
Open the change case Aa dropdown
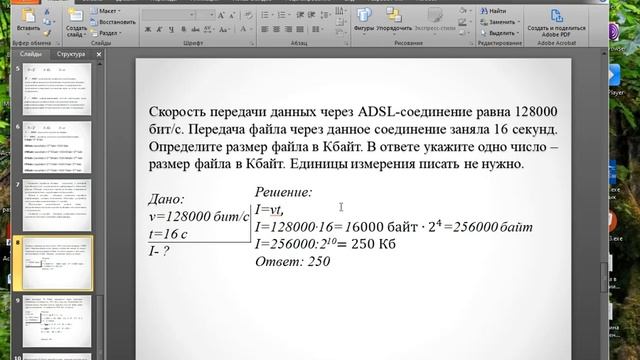click(x=223, y=29)
